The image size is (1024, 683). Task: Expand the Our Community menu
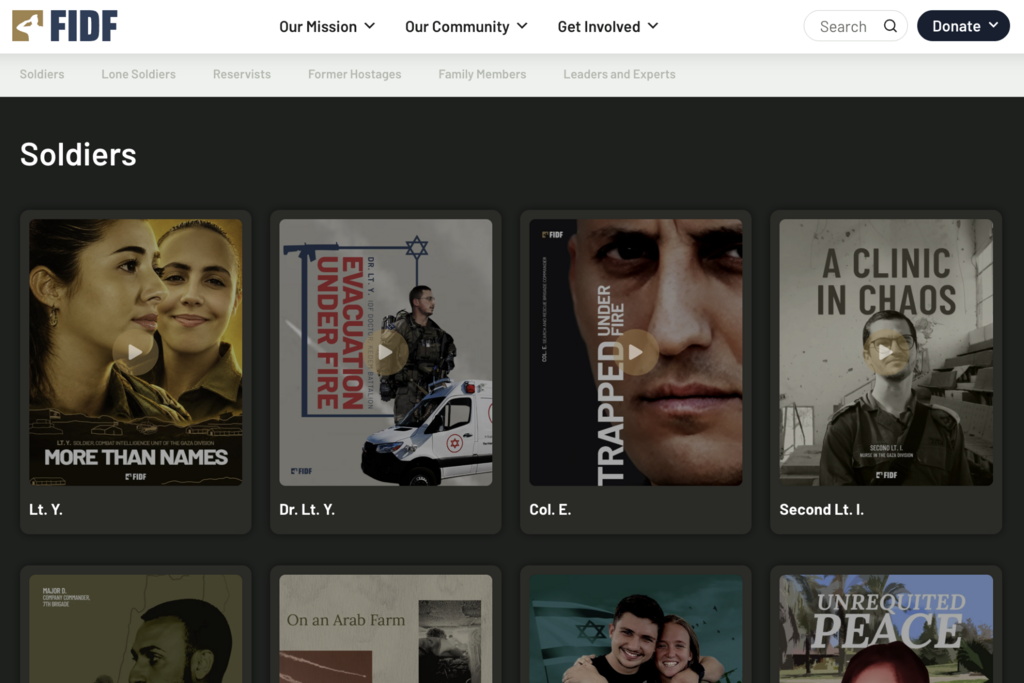(466, 27)
